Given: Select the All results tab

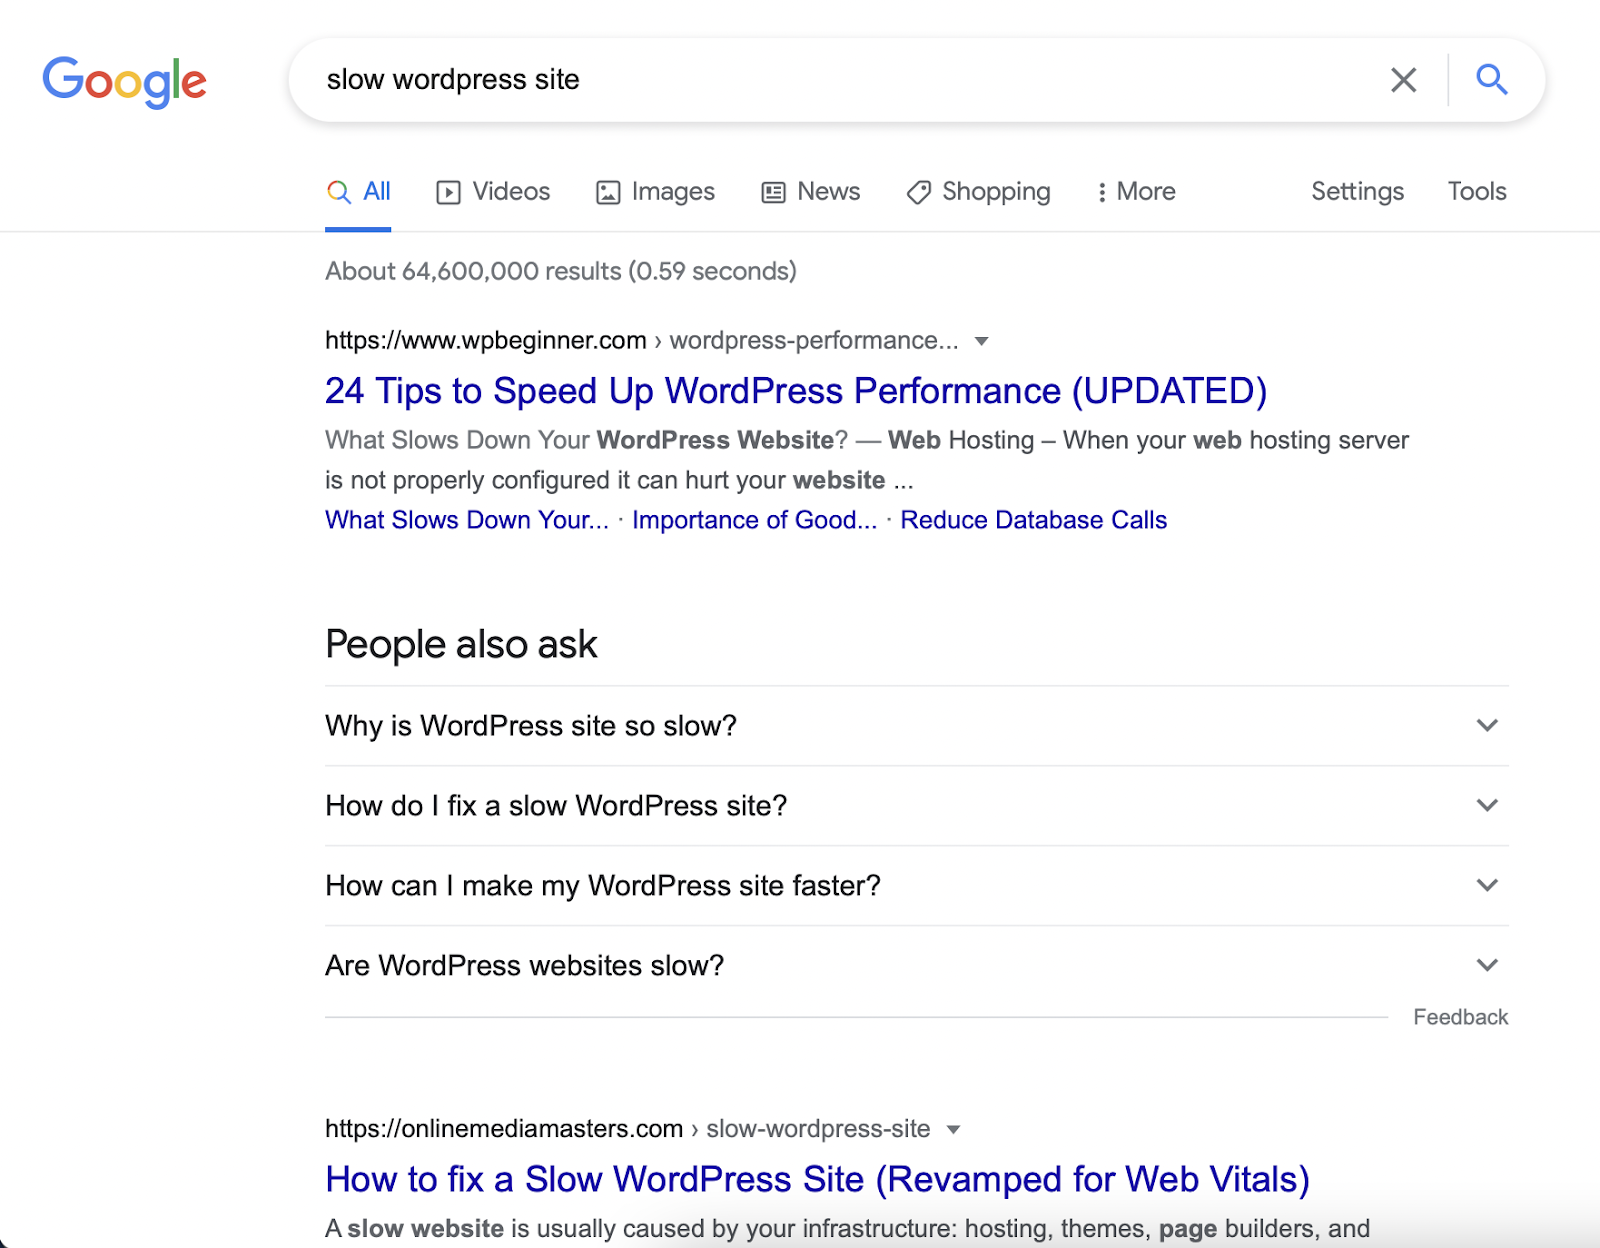Looking at the screenshot, I should click(x=358, y=192).
